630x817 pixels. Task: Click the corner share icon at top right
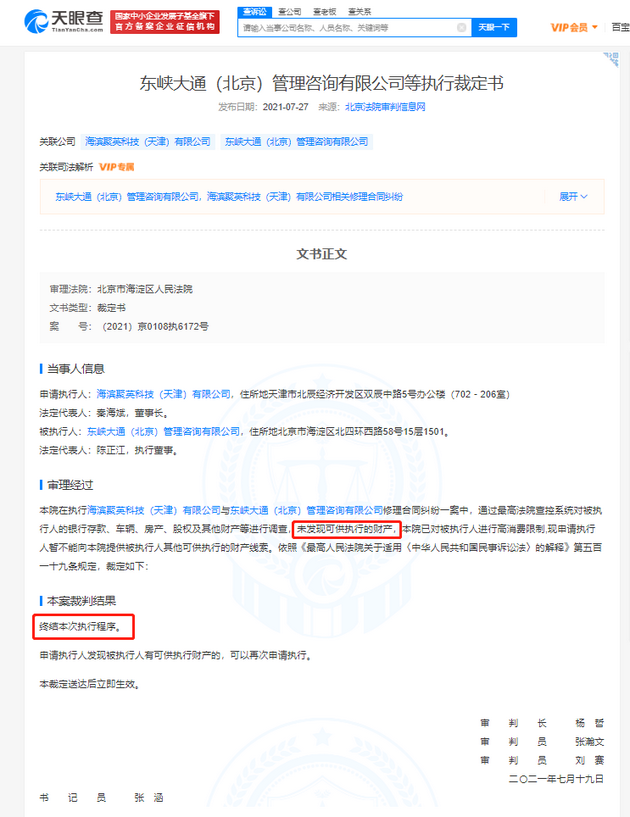pos(611,59)
